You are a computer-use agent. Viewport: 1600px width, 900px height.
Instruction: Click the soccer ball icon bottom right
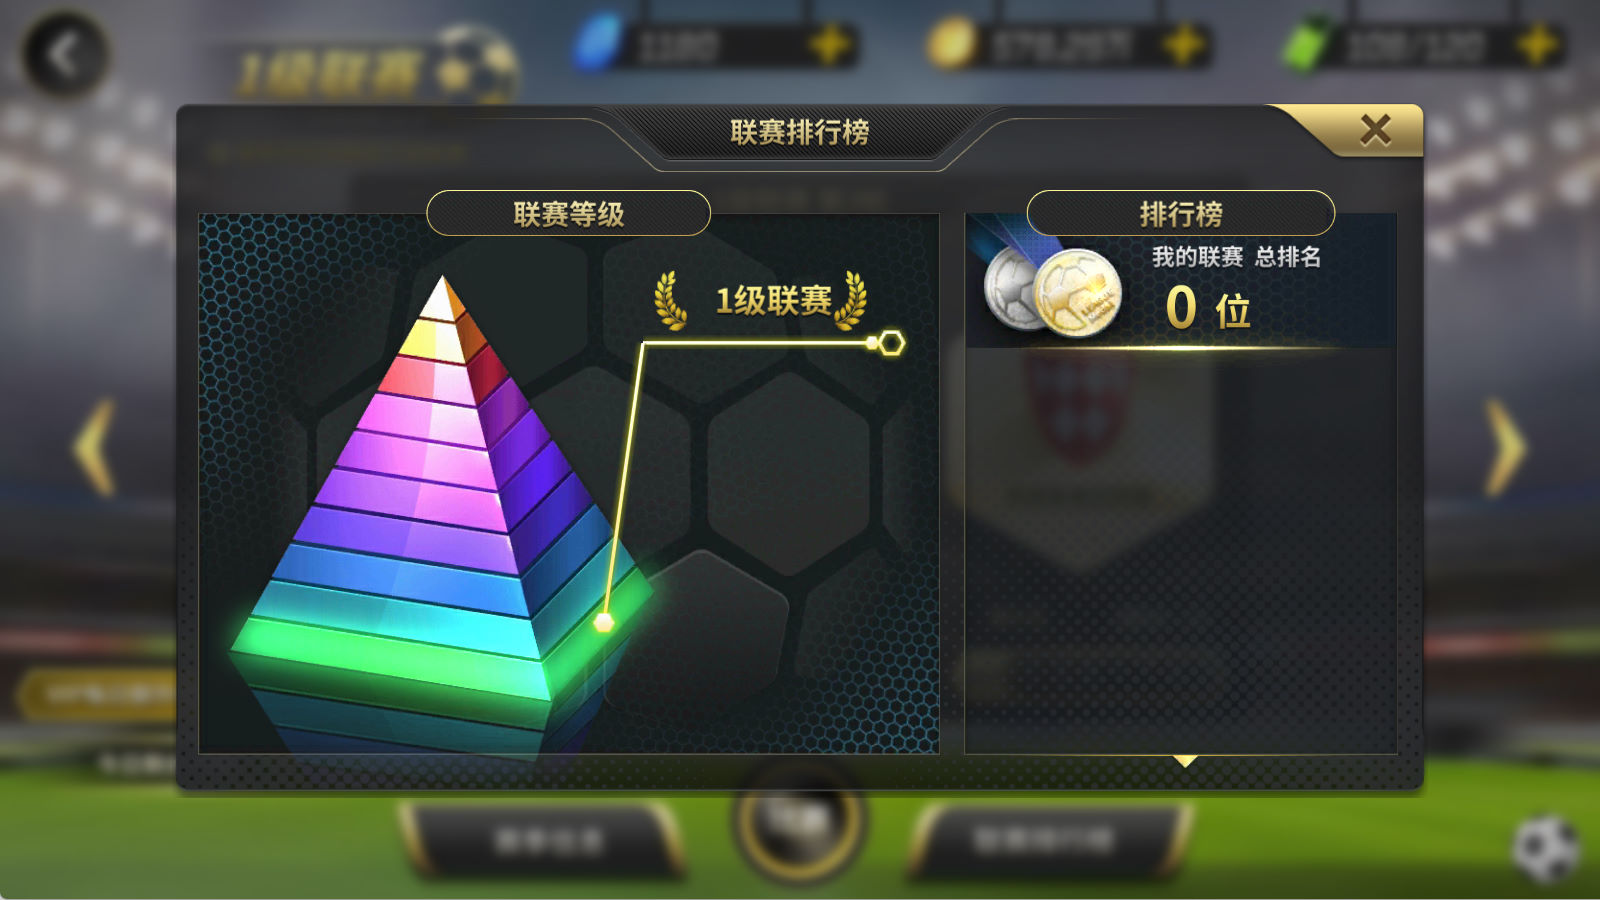point(1546,848)
